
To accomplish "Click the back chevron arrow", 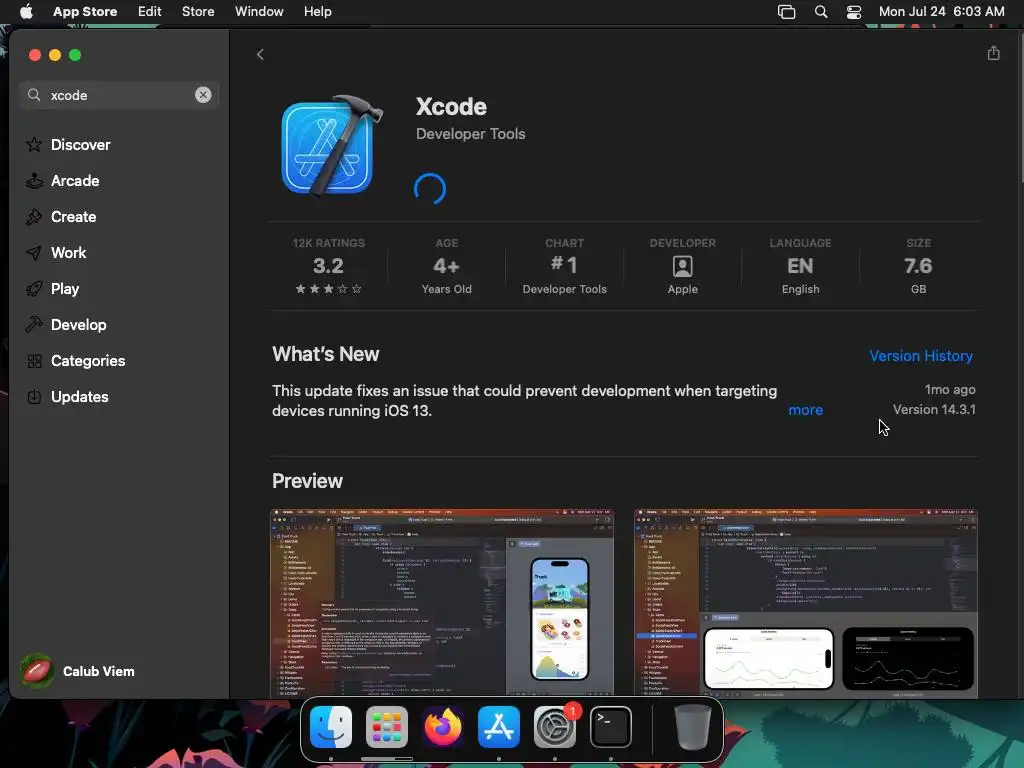I will (x=260, y=55).
